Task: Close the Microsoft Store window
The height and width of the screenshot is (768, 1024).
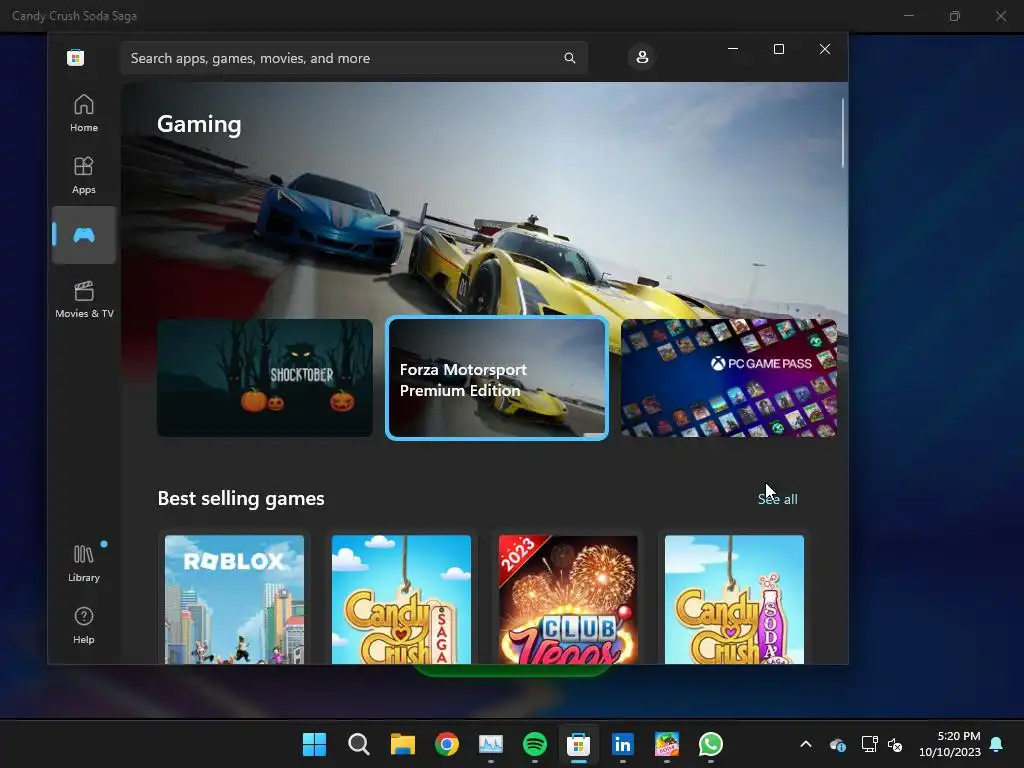Action: tap(825, 49)
